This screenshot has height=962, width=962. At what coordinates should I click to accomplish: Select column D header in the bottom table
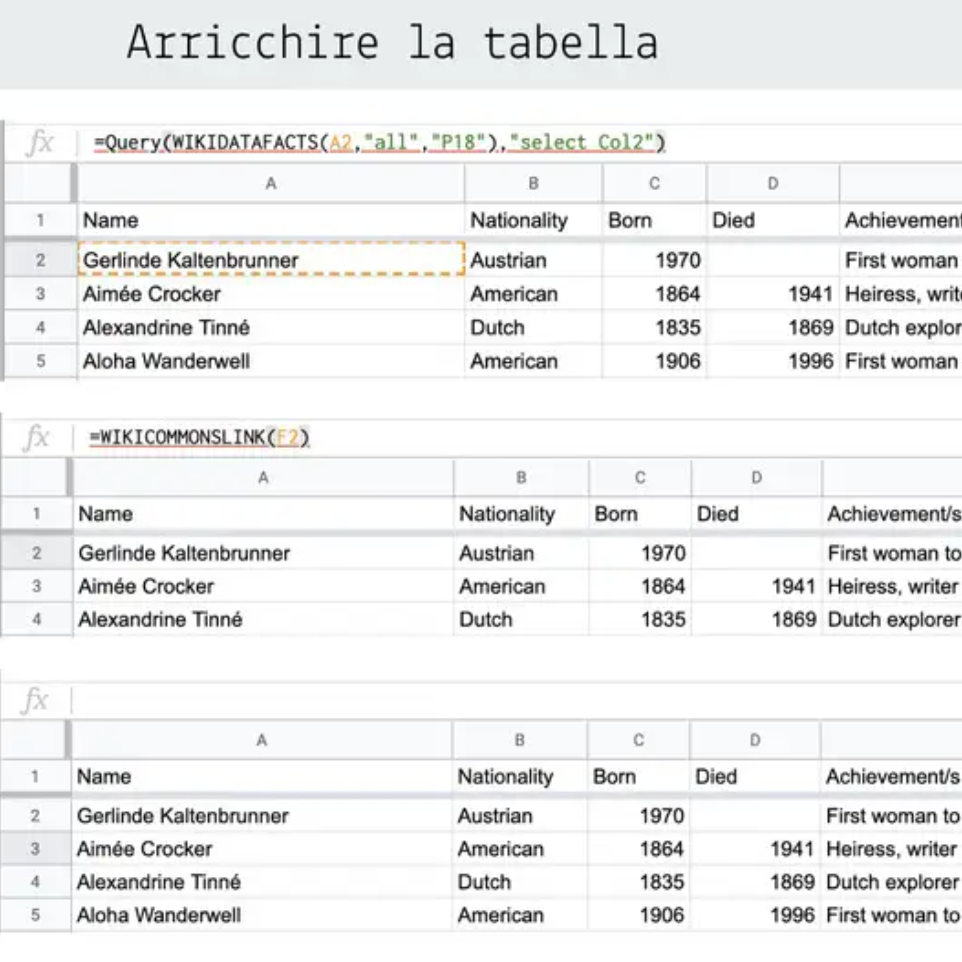[754, 740]
